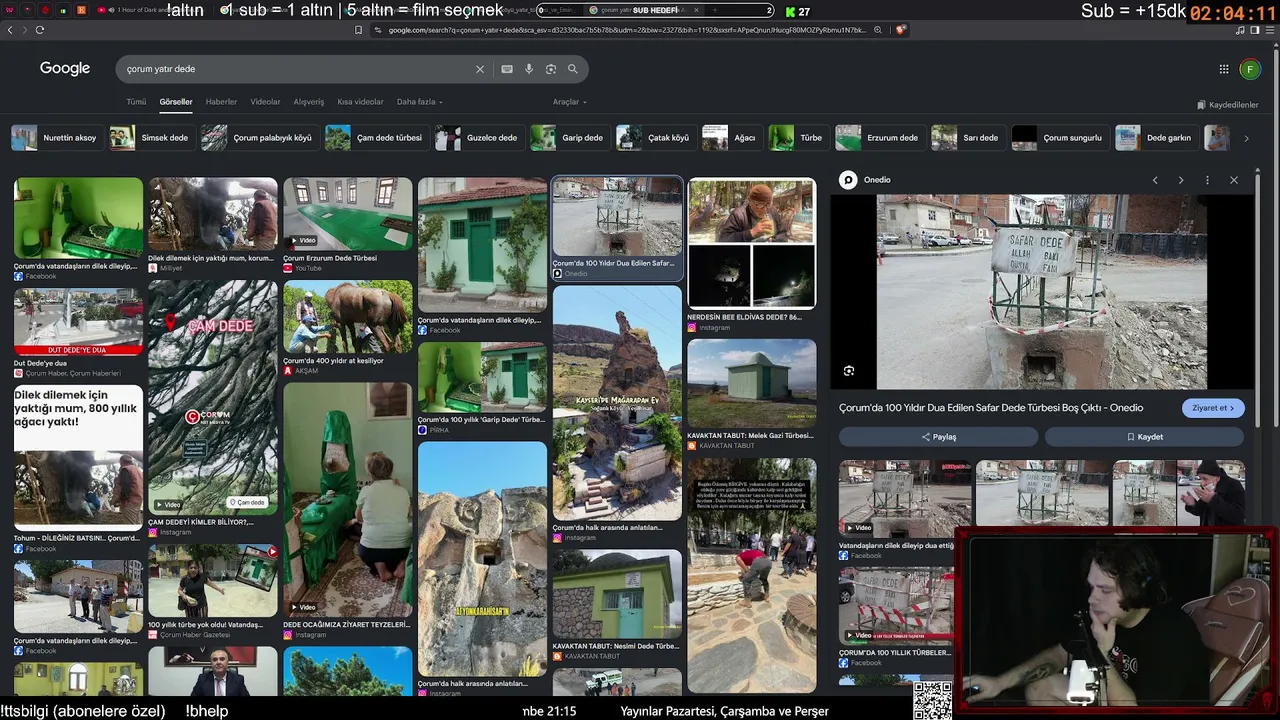The image size is (1280, 720).
Task: Open the Google apps grid
Action: point(1223,69)
